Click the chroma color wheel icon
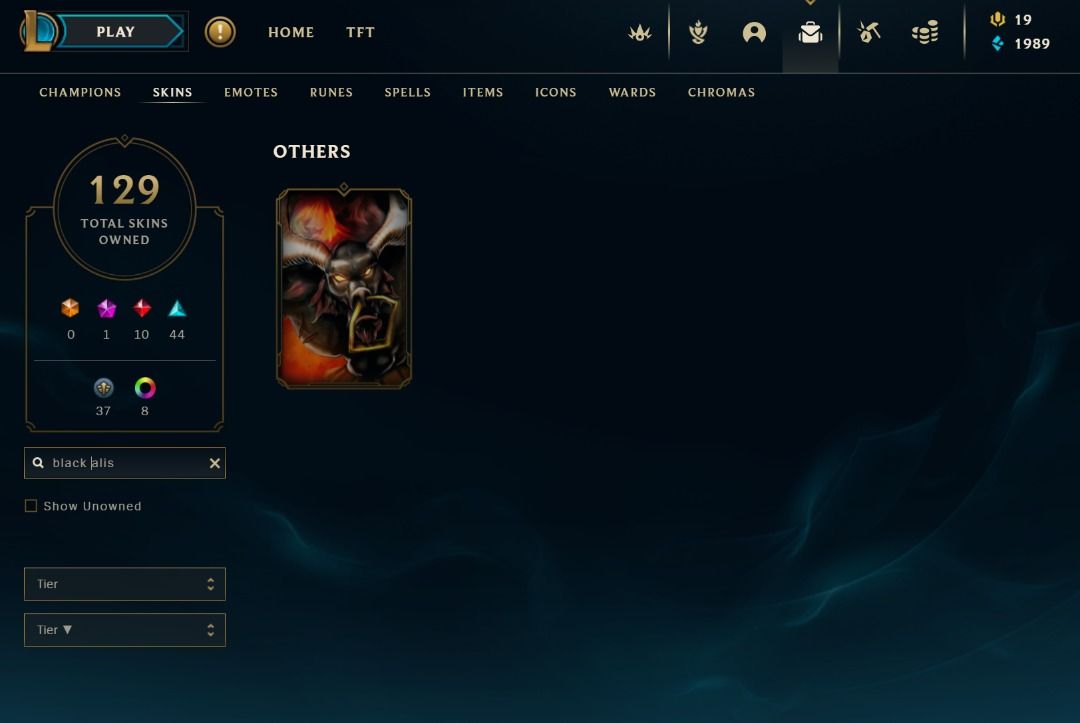 tap(145, 388)
